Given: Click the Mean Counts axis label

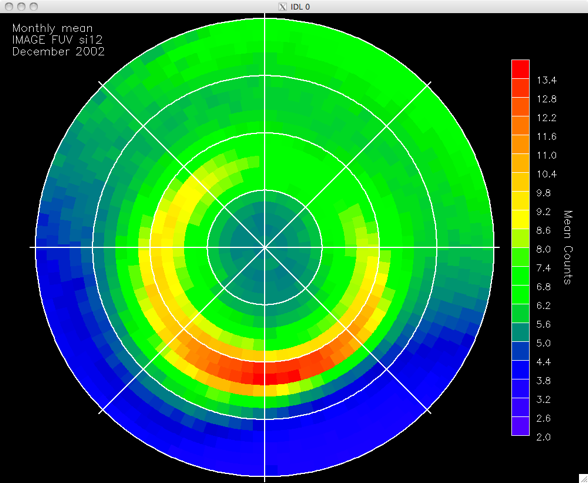Looking at the screenshot, I should click(x=568, y=248).
